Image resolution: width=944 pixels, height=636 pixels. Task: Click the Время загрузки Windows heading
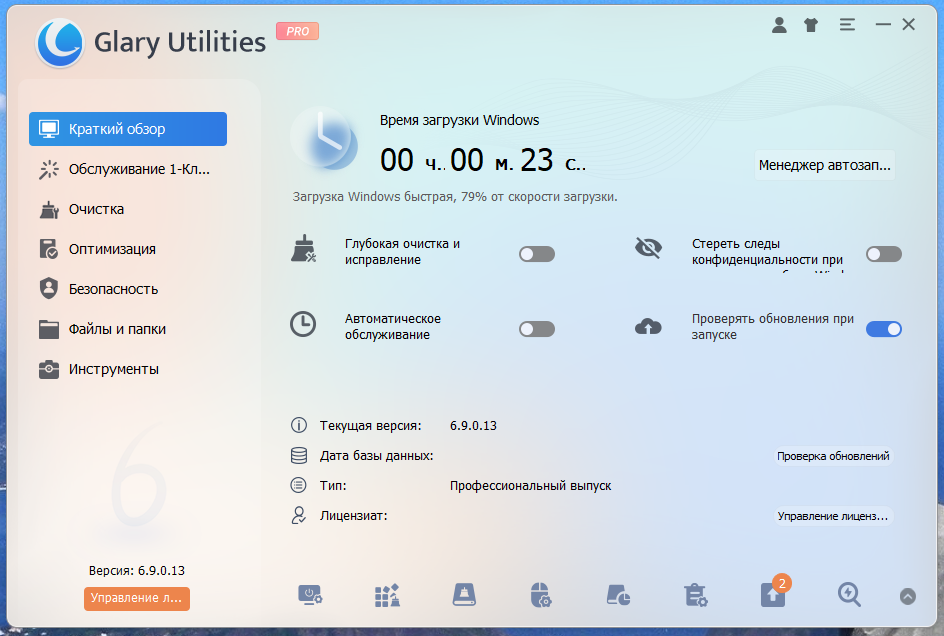tap(459, 120)
